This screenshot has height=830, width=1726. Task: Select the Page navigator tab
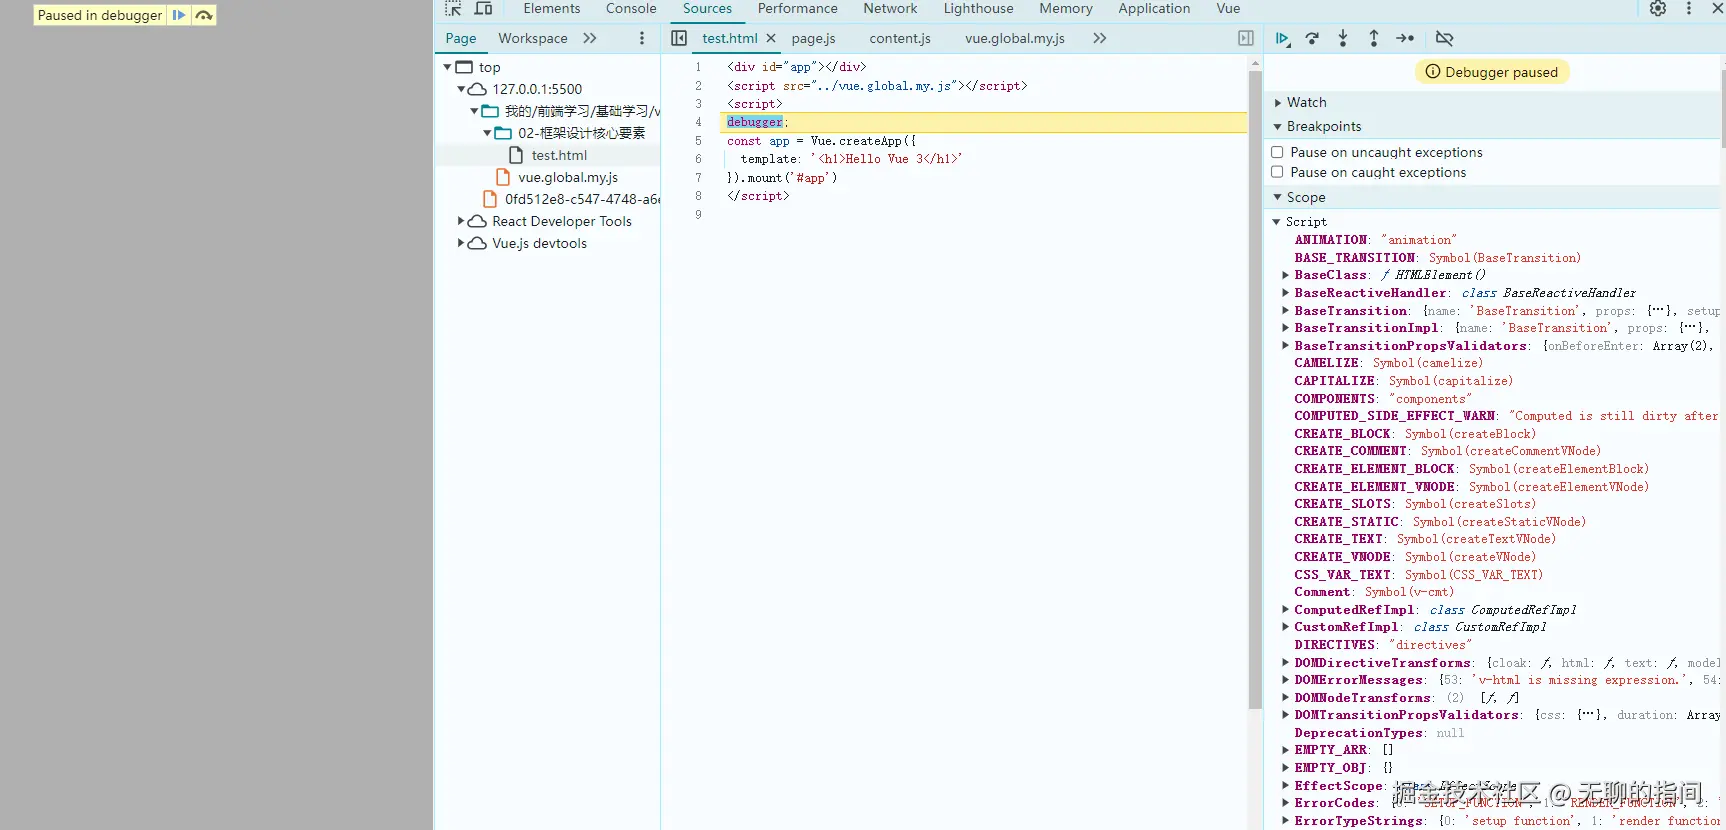click(x=461, y=38)
